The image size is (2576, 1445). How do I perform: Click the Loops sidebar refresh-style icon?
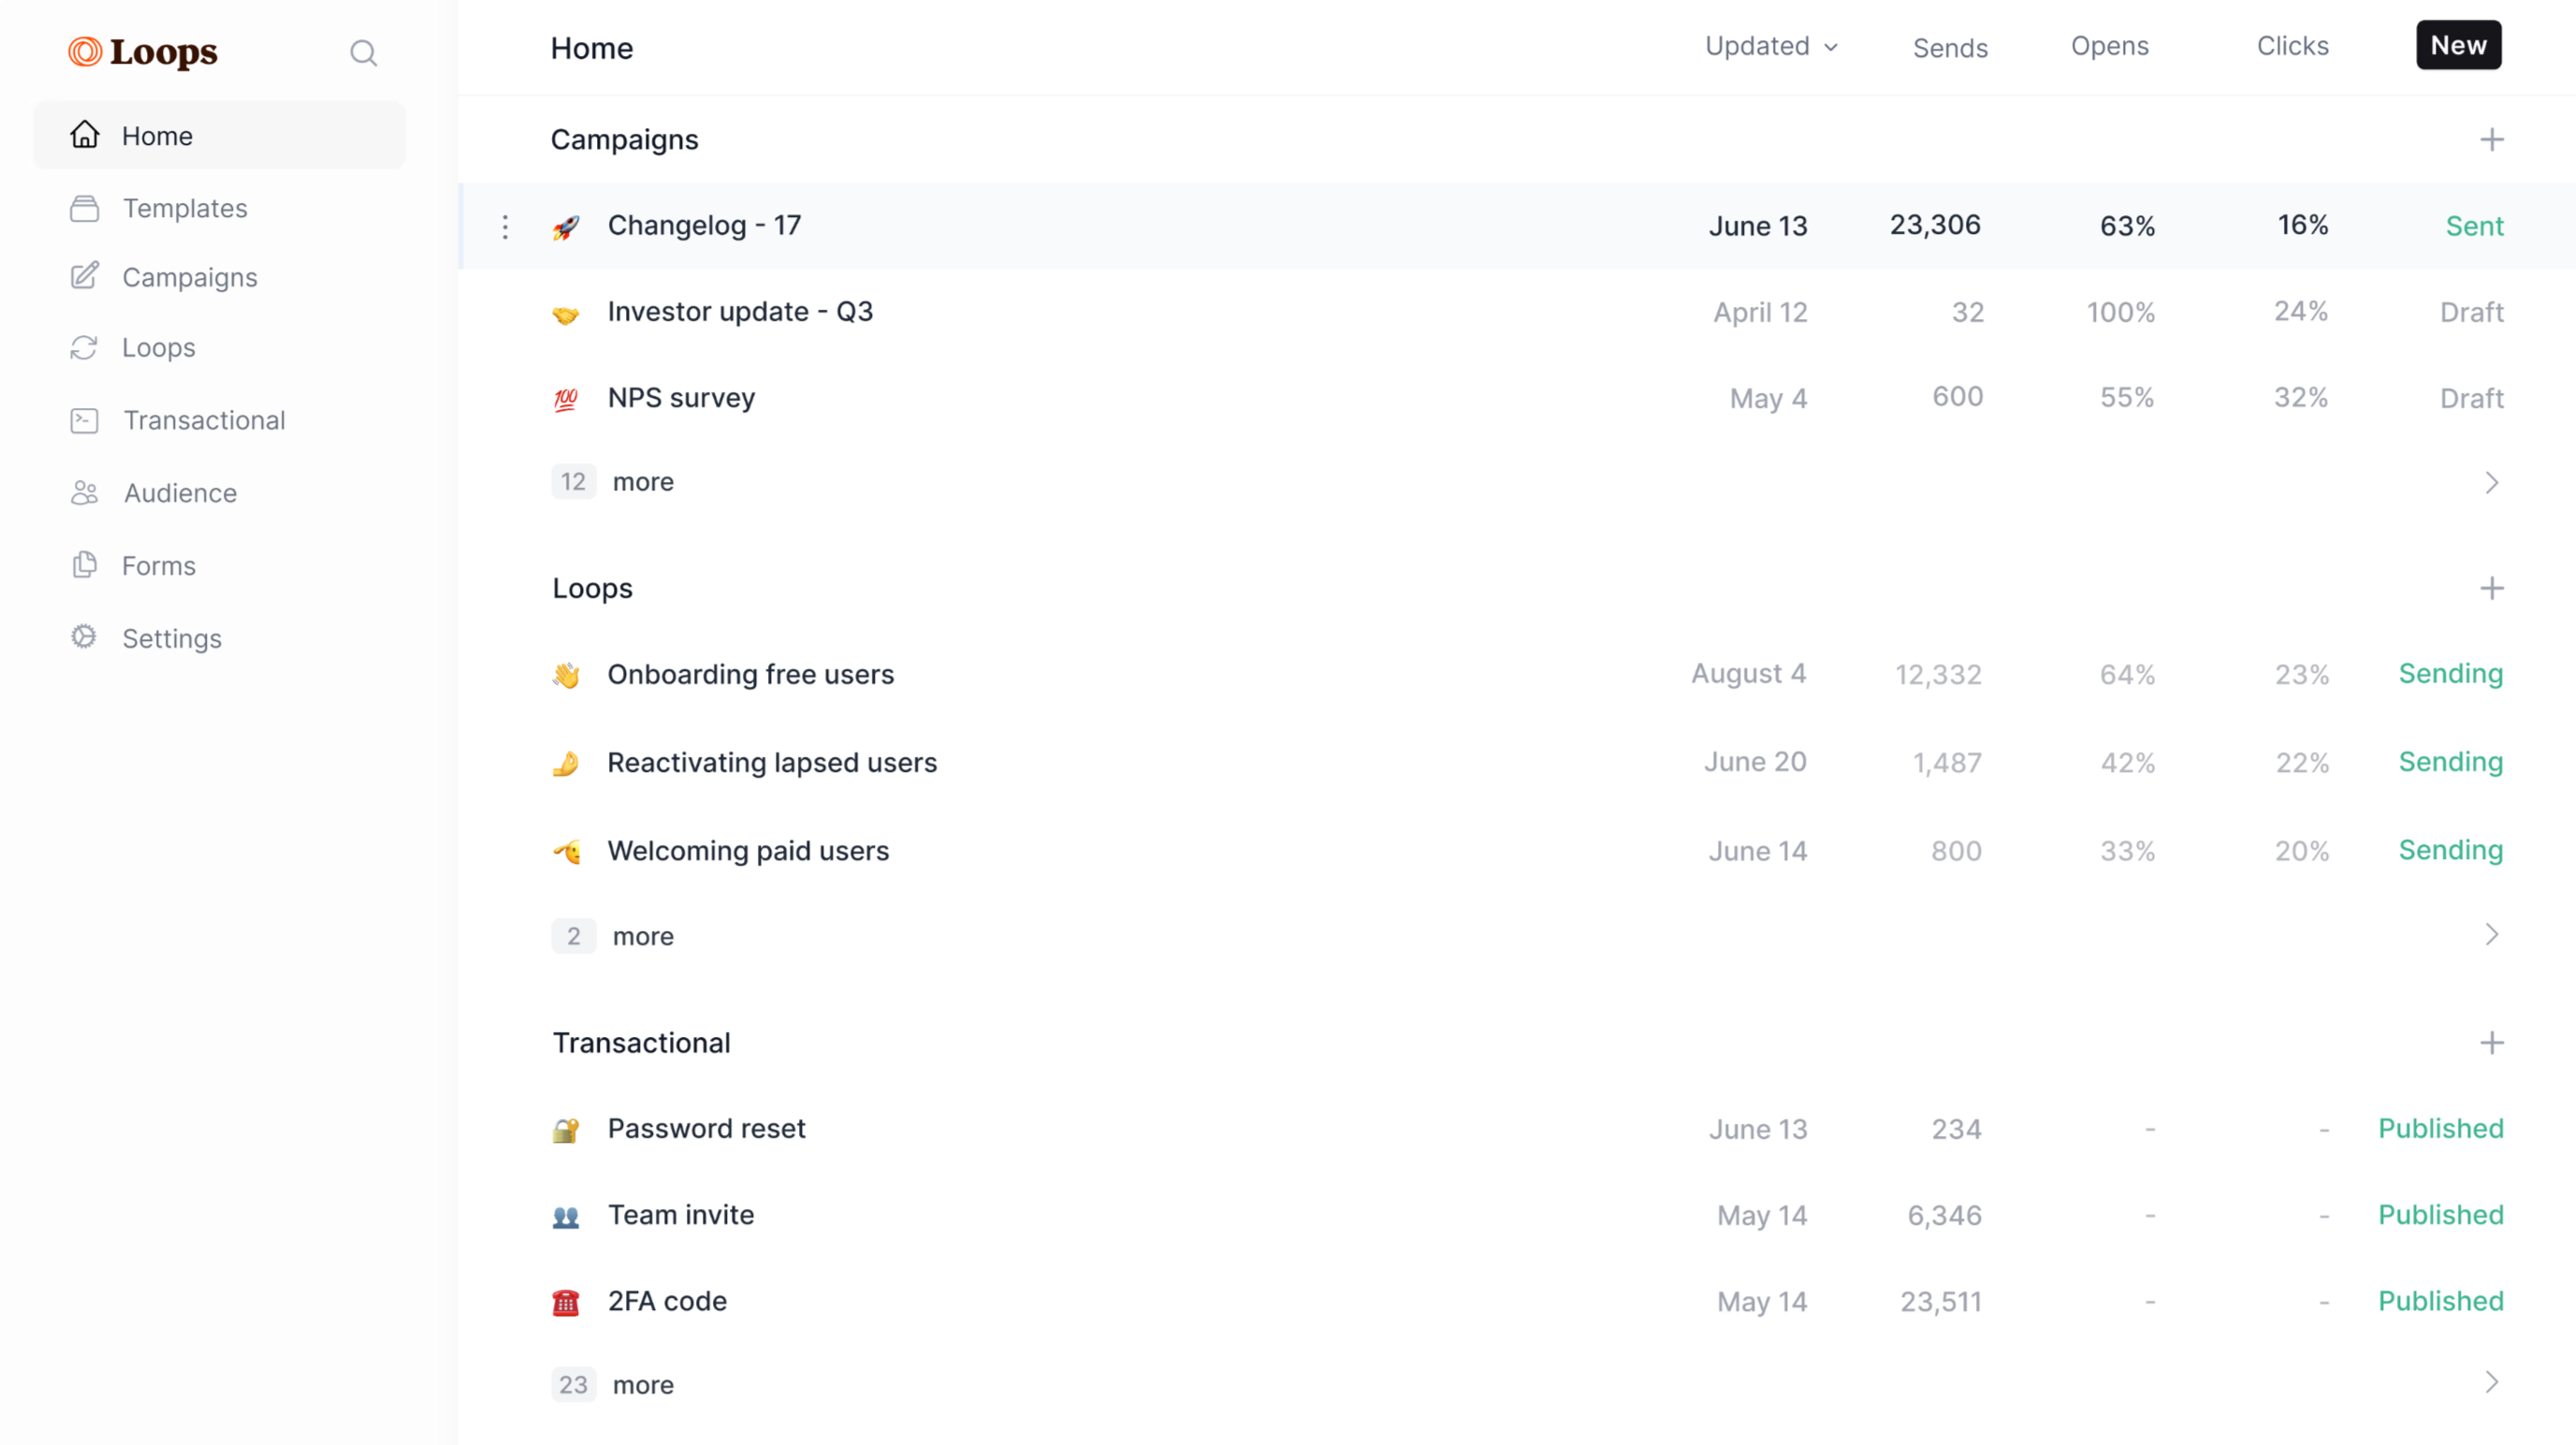[85, 348]
